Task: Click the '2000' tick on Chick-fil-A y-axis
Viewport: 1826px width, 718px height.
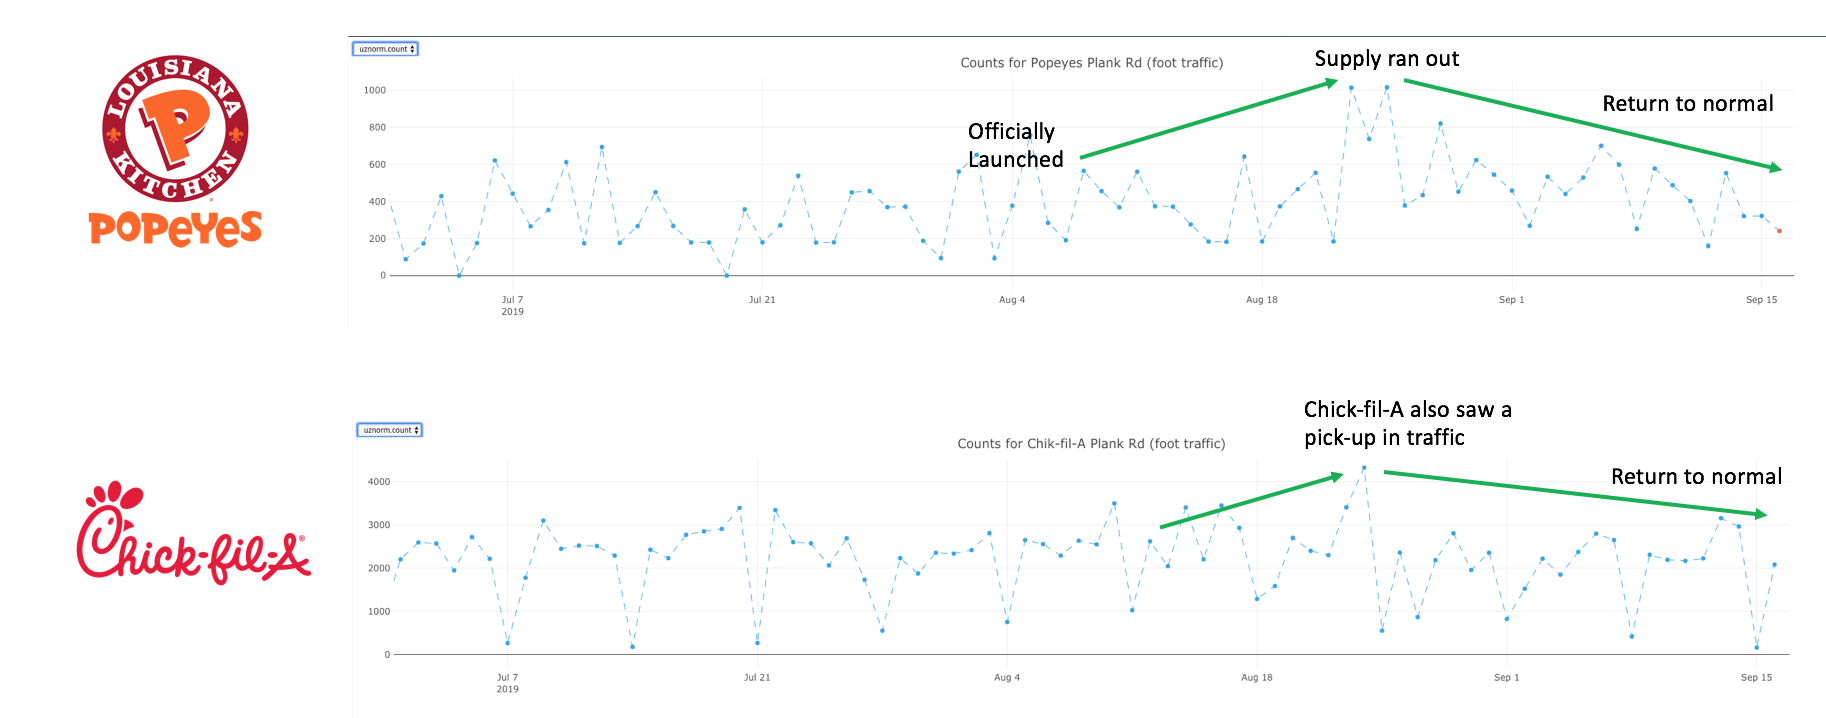Action: pos(379,568)
